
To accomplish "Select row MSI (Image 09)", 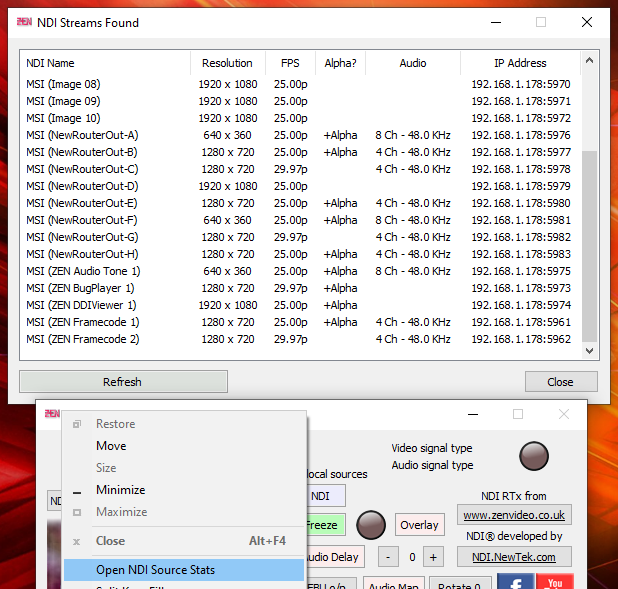I will click(300, 101).
